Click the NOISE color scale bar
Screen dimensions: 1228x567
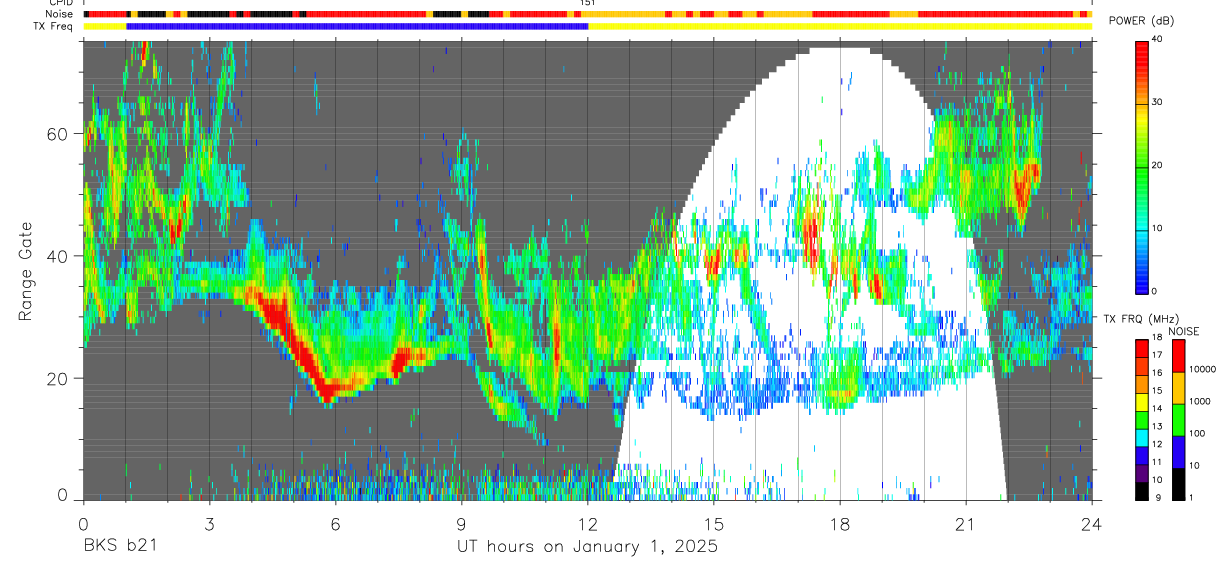(x=1177, y=419)
